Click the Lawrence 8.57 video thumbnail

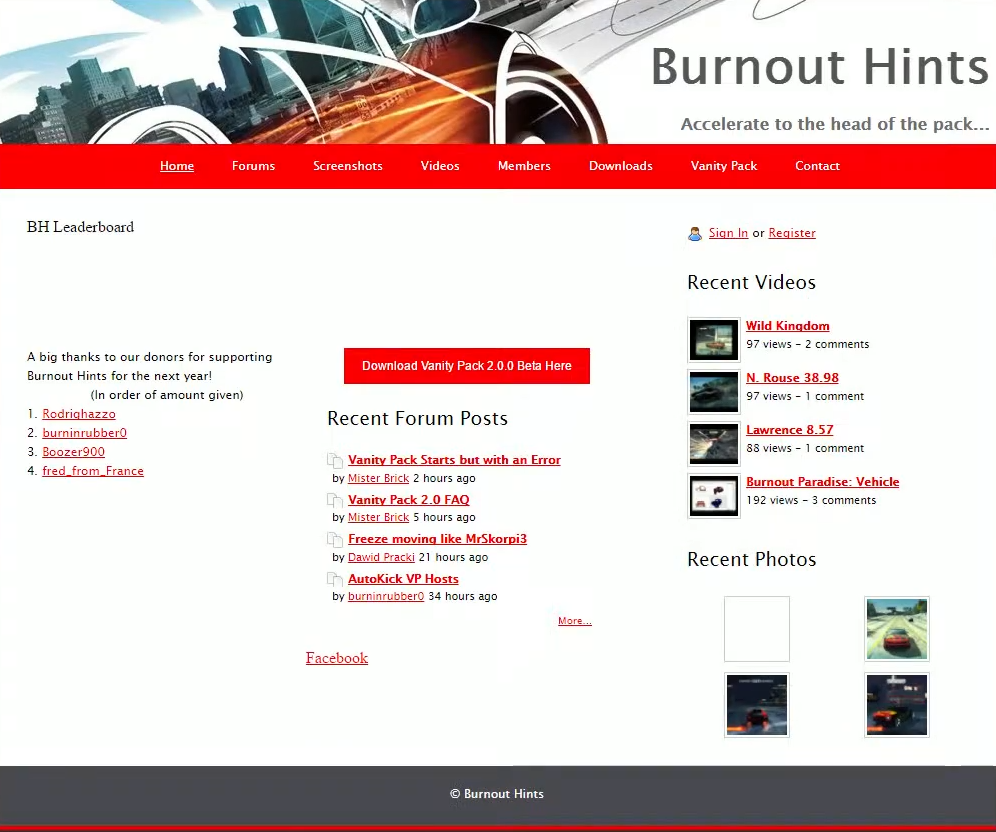(714, 444)
